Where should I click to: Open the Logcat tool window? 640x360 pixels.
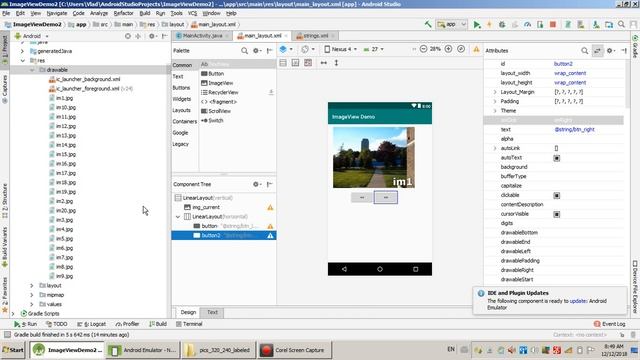coord(91,324)
